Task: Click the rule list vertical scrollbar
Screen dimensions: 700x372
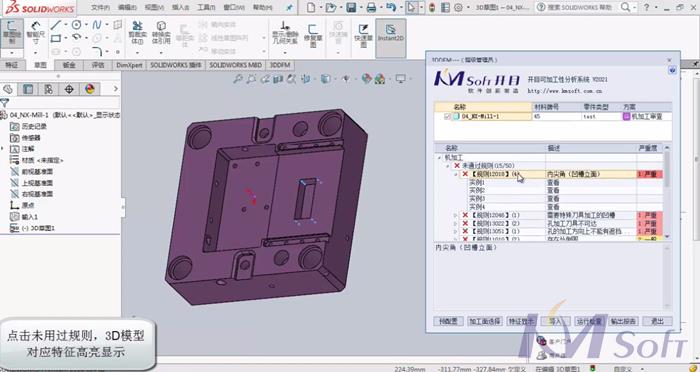Action: (667, 192)
